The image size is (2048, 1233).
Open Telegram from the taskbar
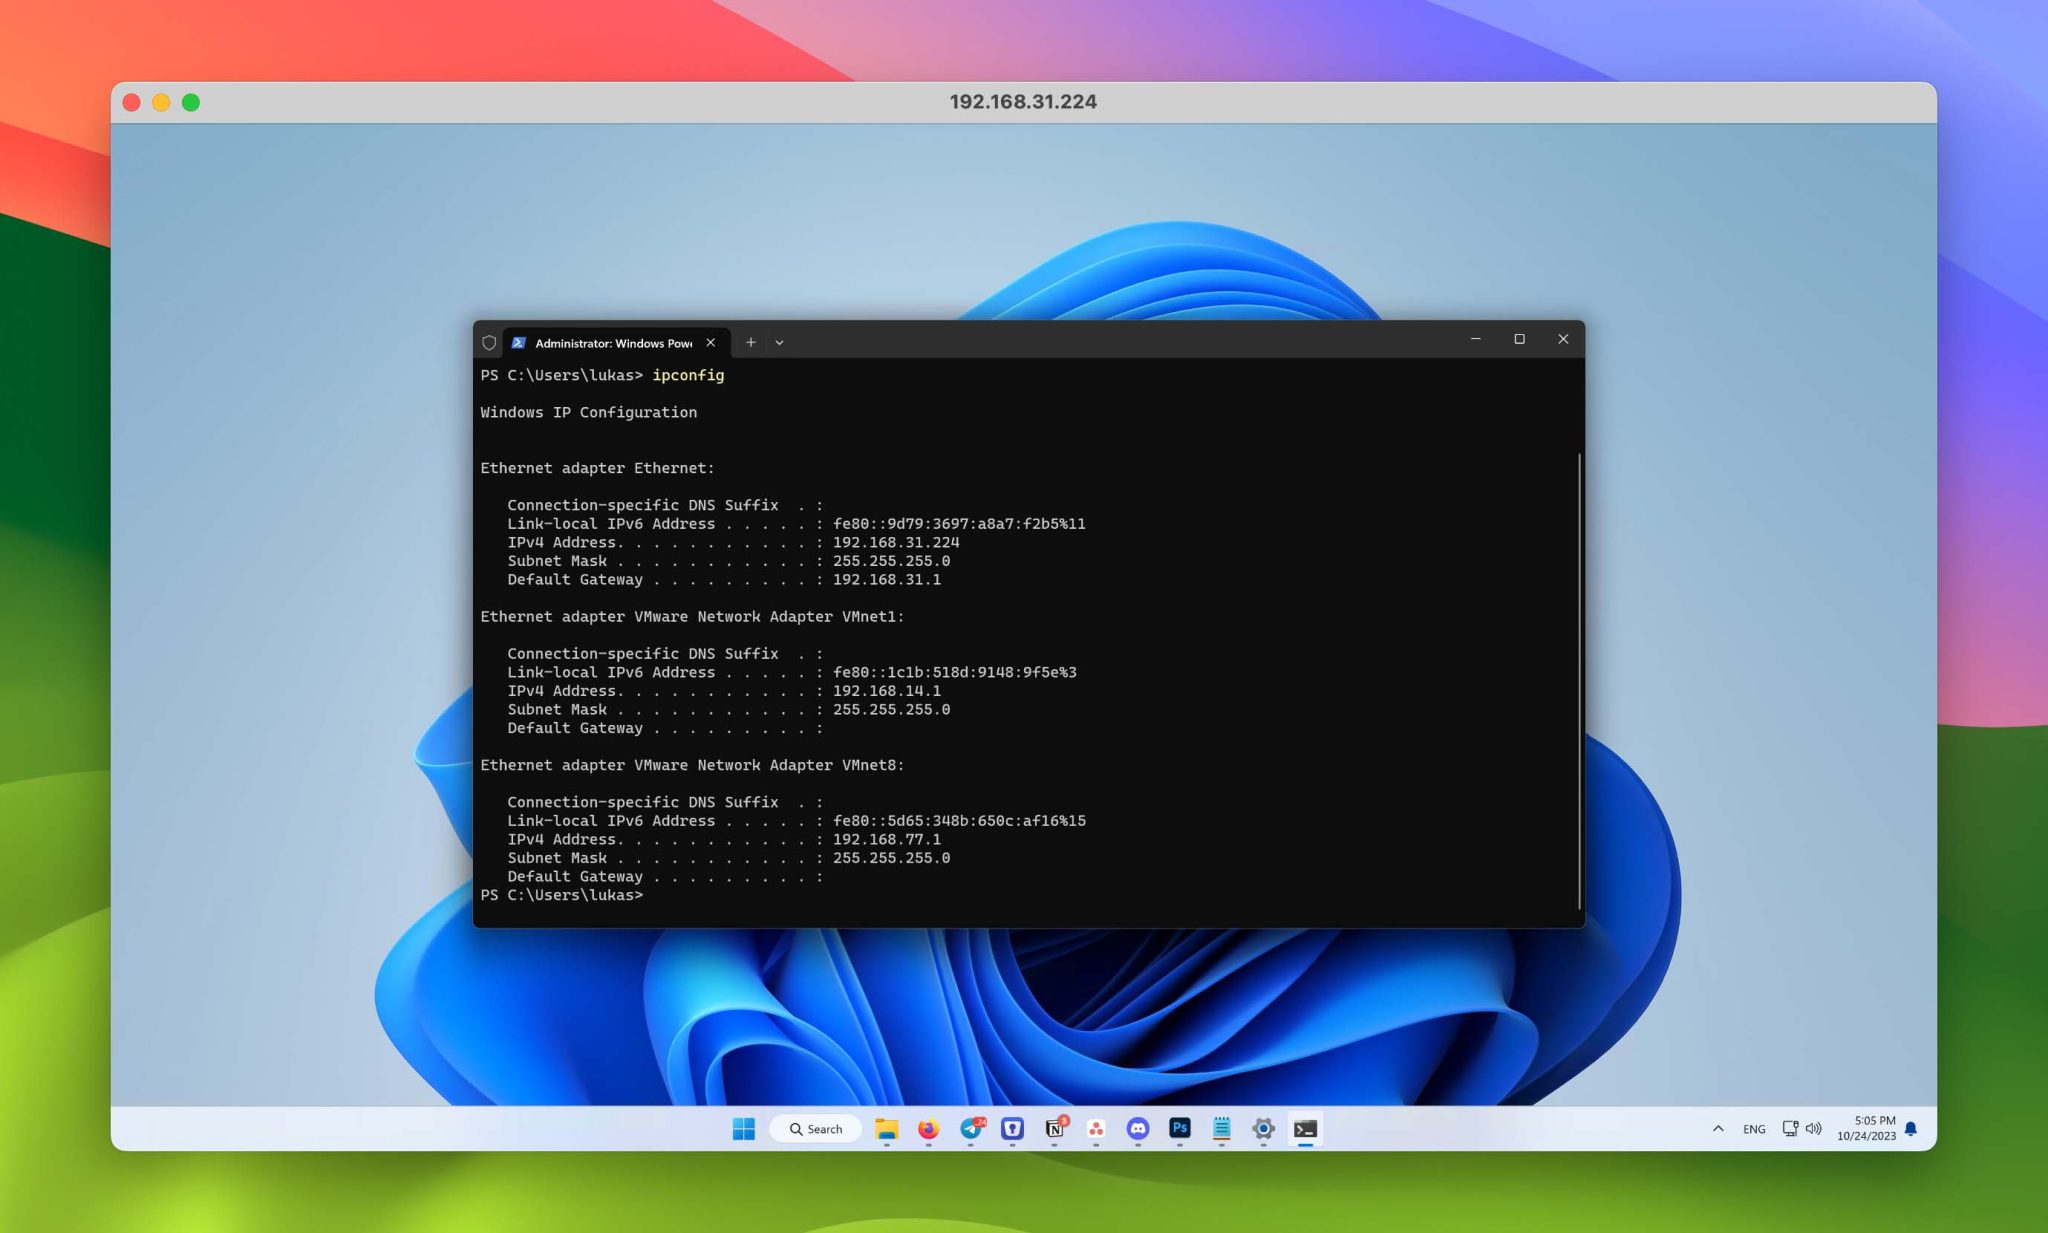[x=971, y=1129]
